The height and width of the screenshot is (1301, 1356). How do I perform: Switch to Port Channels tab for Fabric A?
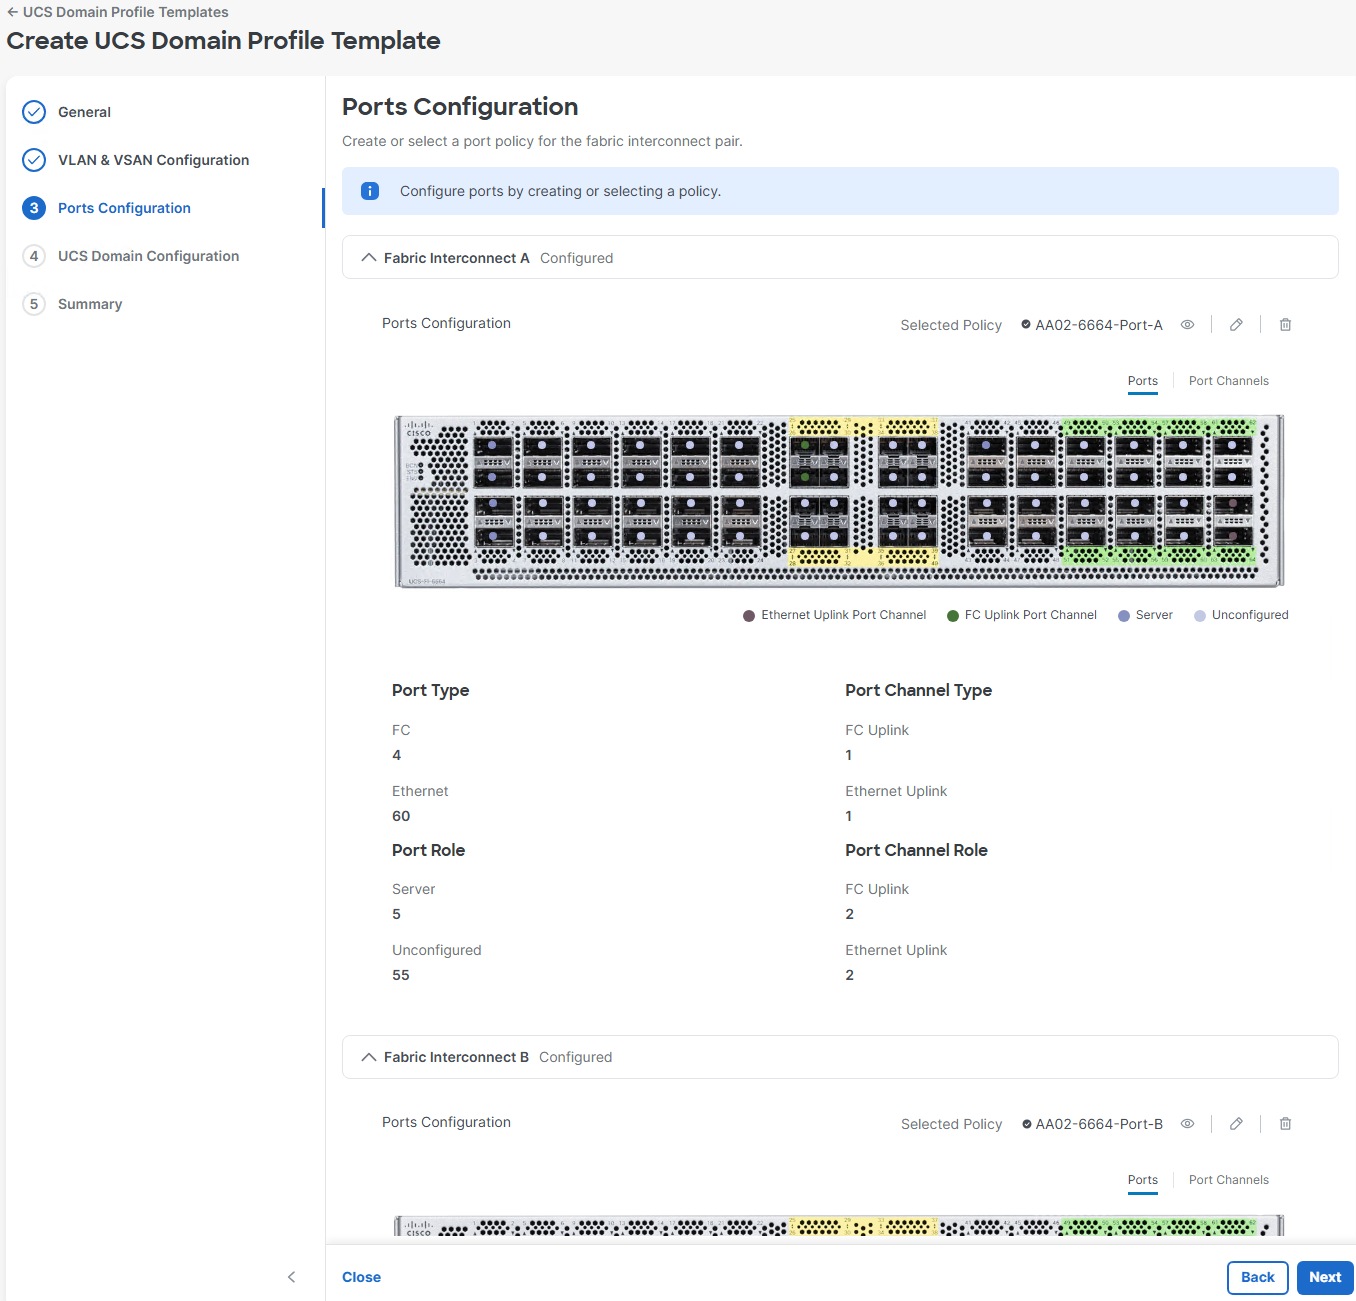click(x=1228, y=381)
